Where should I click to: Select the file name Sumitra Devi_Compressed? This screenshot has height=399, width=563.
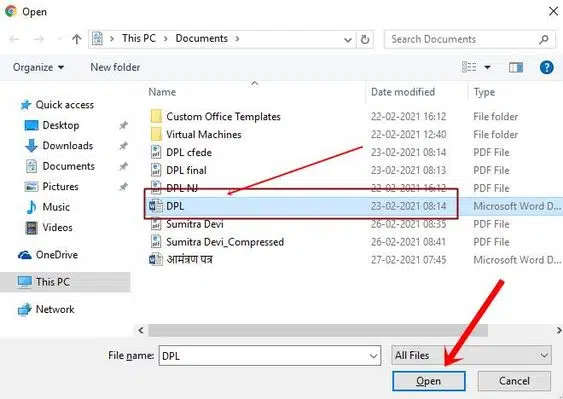point(225,242)
